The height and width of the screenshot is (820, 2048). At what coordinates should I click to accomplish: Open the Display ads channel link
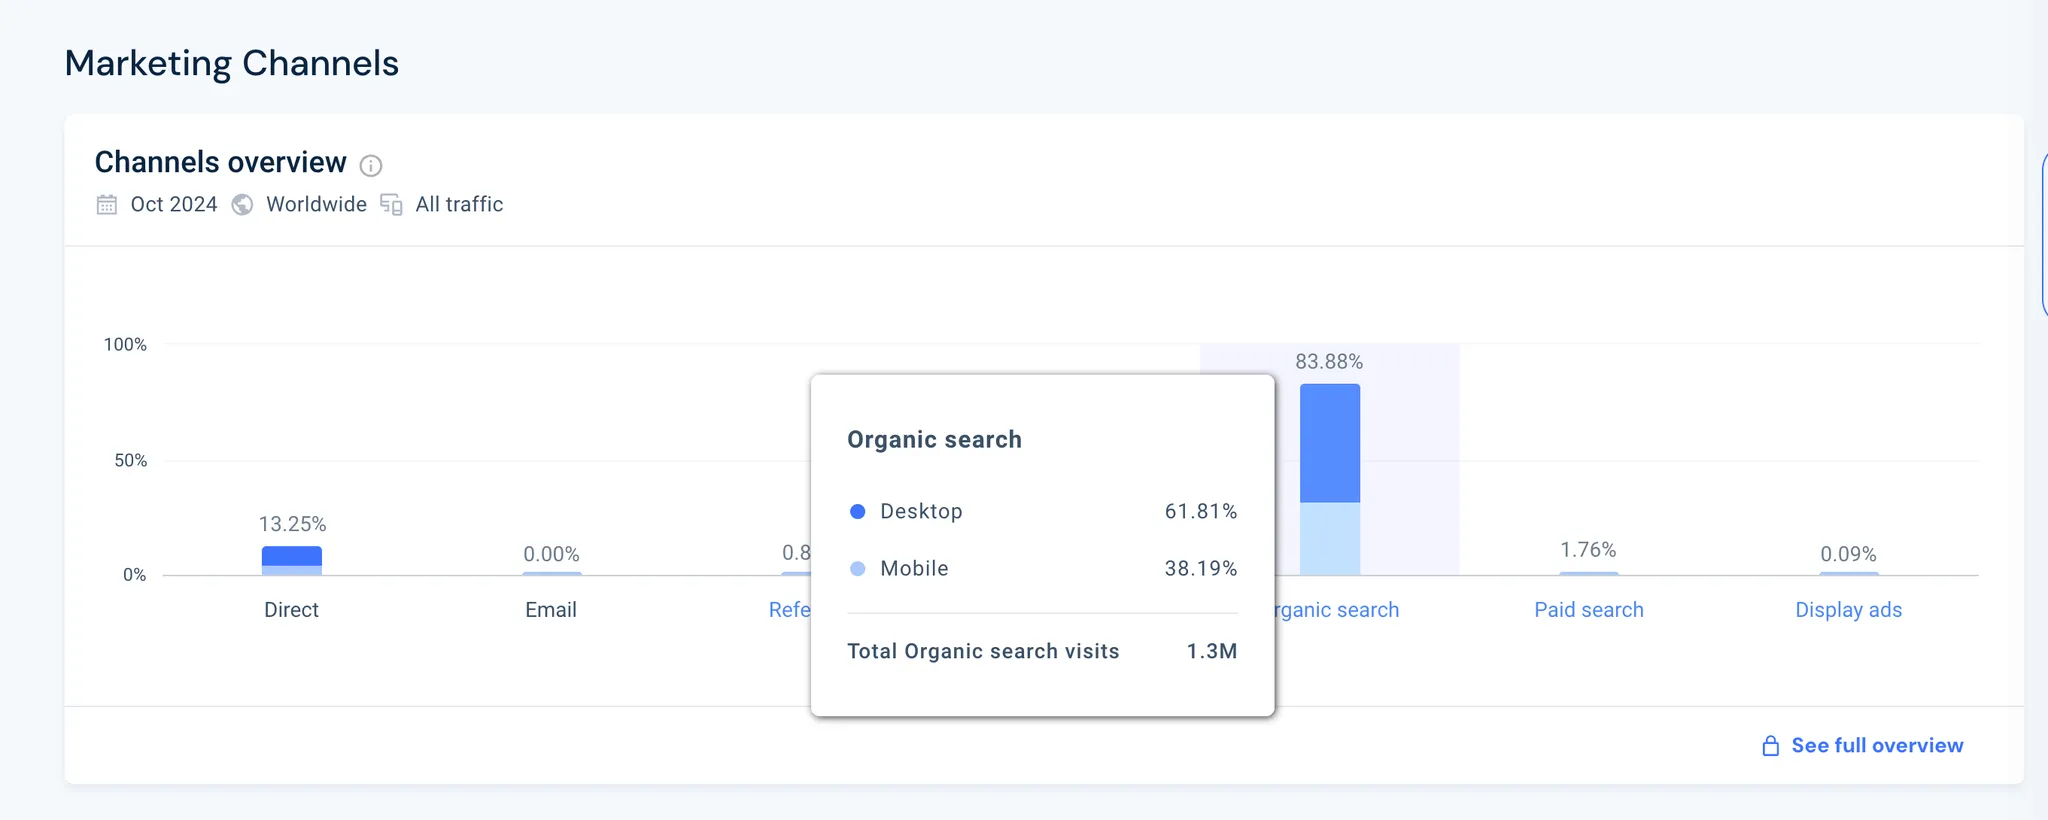(1848, 610)
